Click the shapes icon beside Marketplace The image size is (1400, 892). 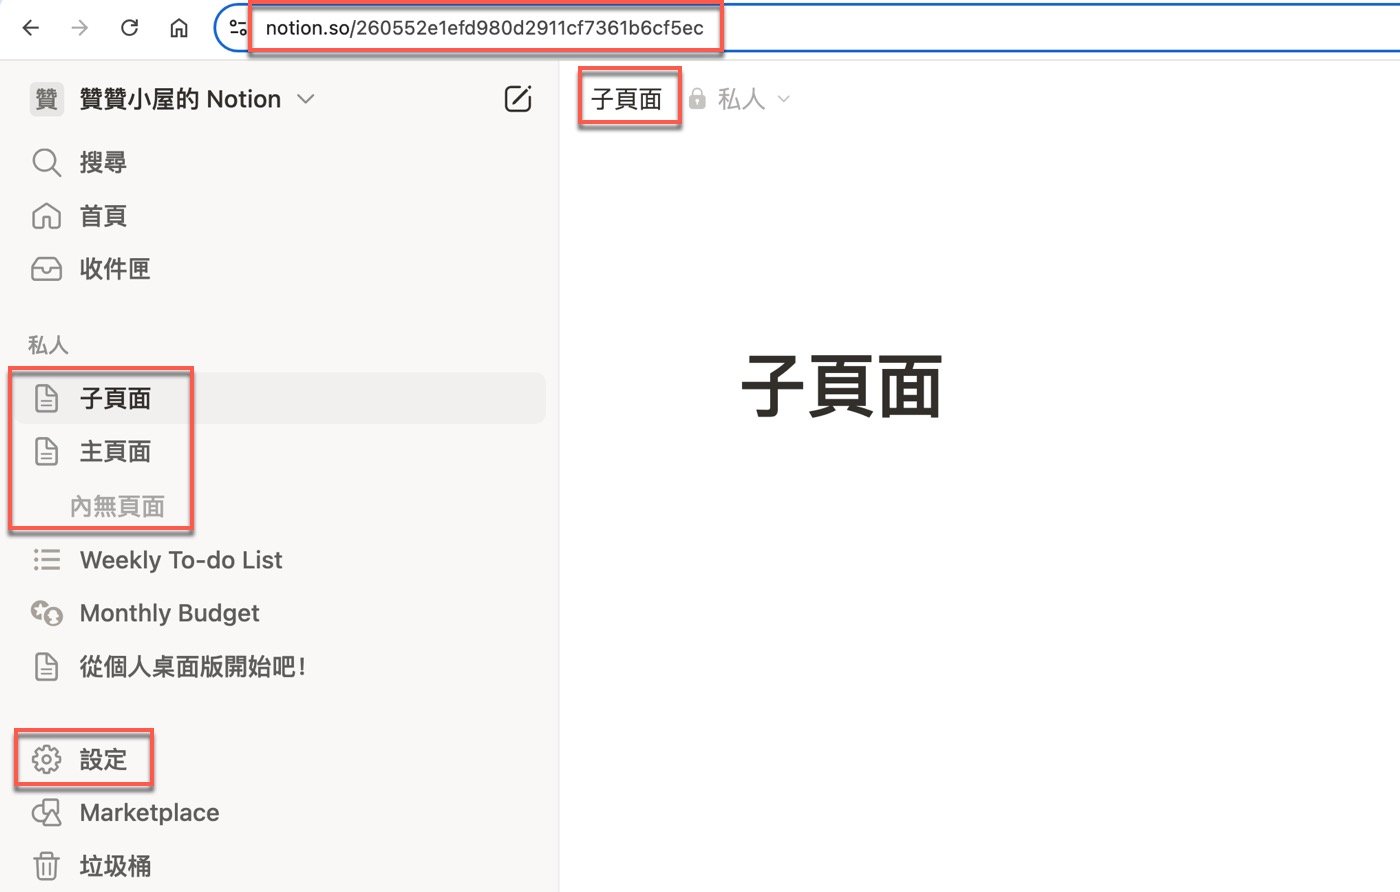(x=46, y=813)
